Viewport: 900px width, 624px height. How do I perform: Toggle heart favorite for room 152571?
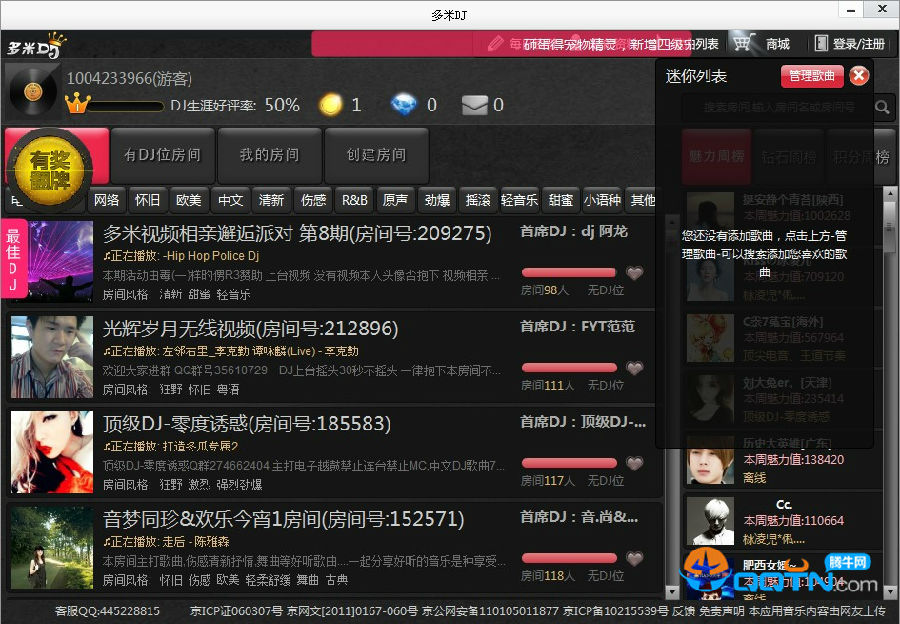click(634, 559)
